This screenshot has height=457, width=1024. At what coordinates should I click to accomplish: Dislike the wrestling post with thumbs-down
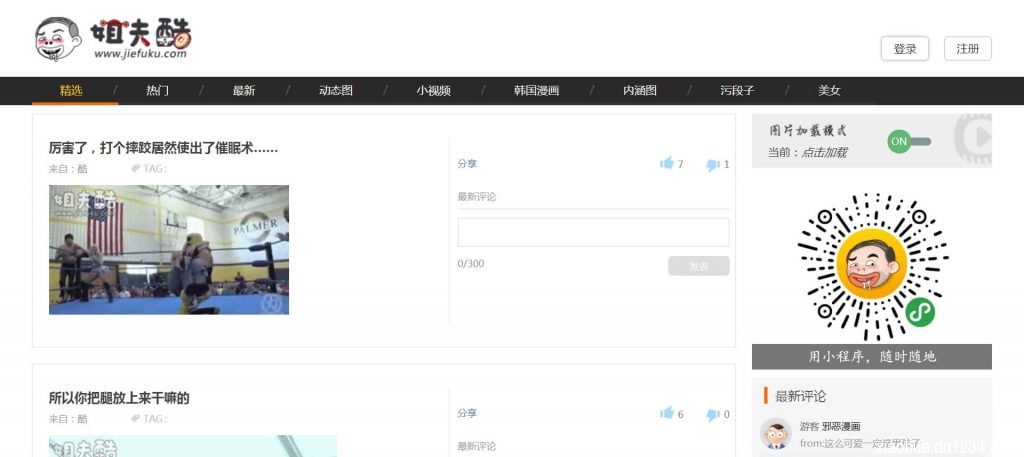pos(712,165)
